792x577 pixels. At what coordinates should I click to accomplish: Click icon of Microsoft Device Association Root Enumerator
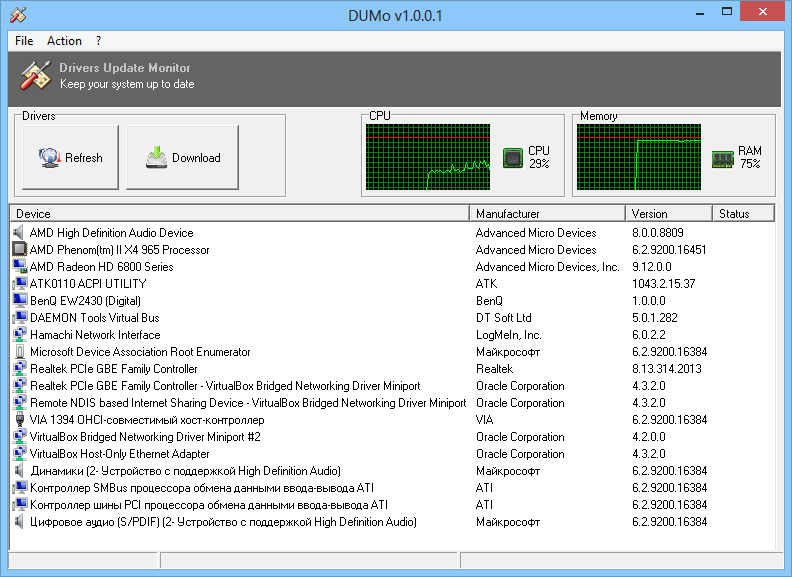click(x=19, y=352)
